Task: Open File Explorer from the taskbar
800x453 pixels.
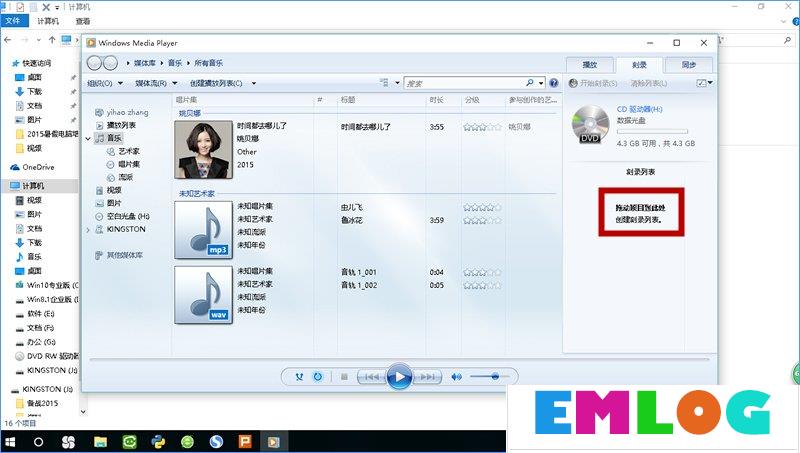Action: click(x=100, y=442)
